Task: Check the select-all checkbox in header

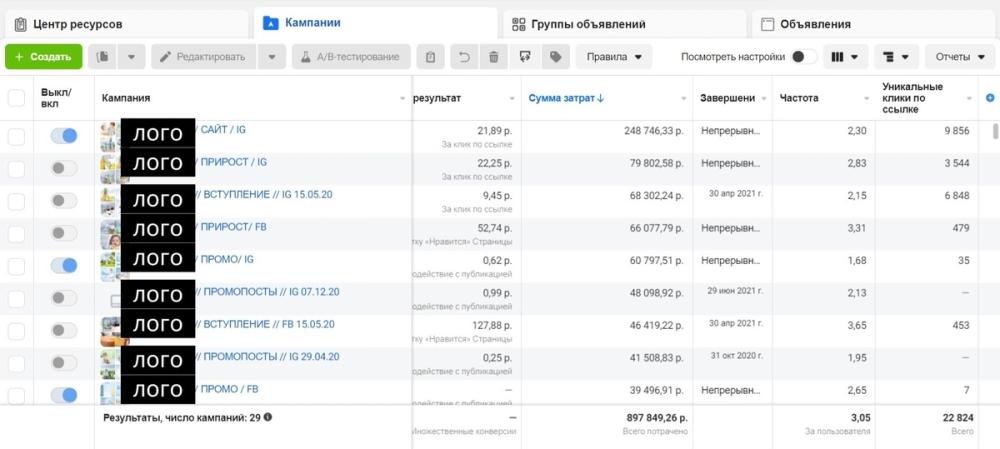Action: pos(16,98)
